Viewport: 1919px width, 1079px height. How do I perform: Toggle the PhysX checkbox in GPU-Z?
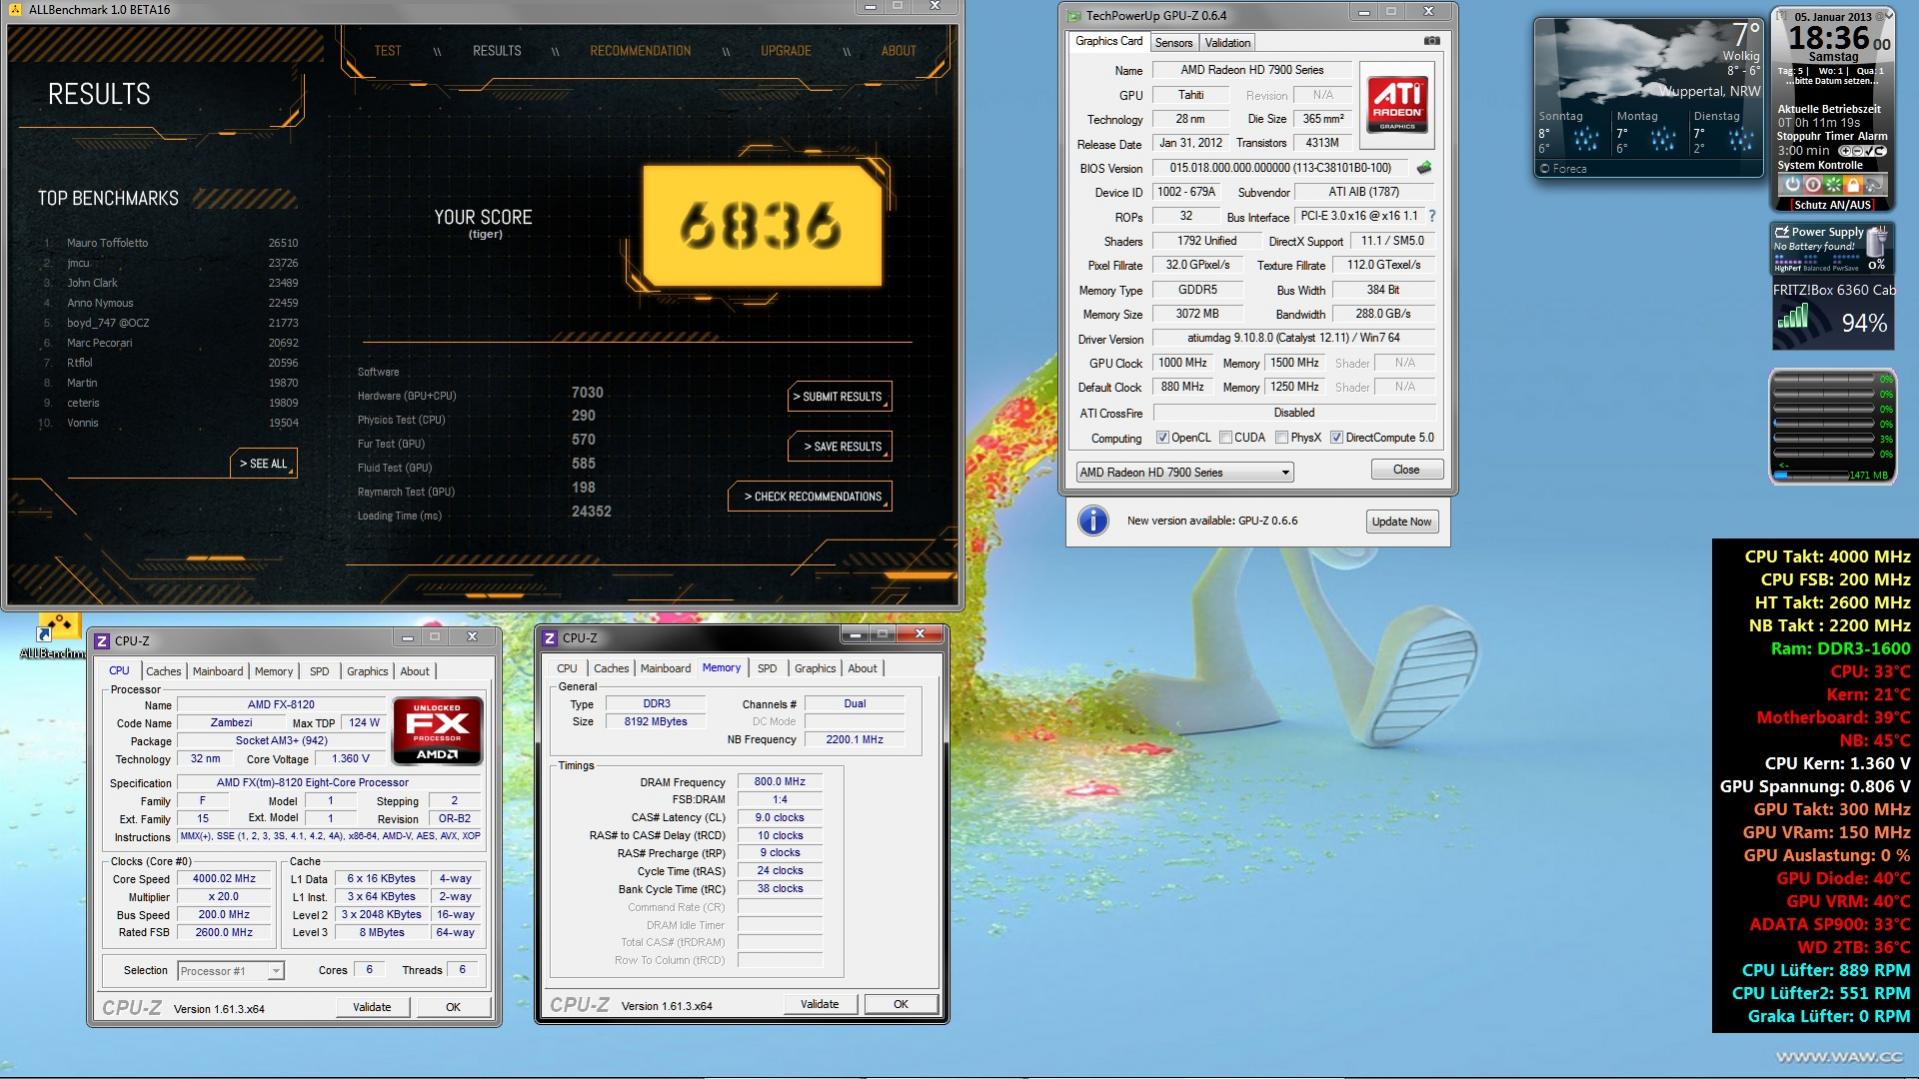tap(1281, 438)
